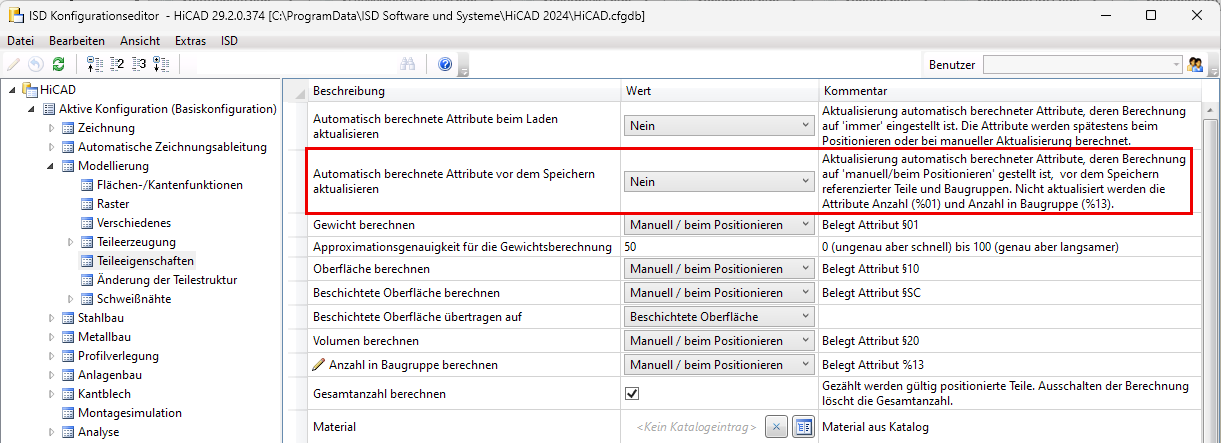Expand the Automatische Zeichnungsableitung node
The height and width of the screenshot is (443, 1221).
coord(52,147)
